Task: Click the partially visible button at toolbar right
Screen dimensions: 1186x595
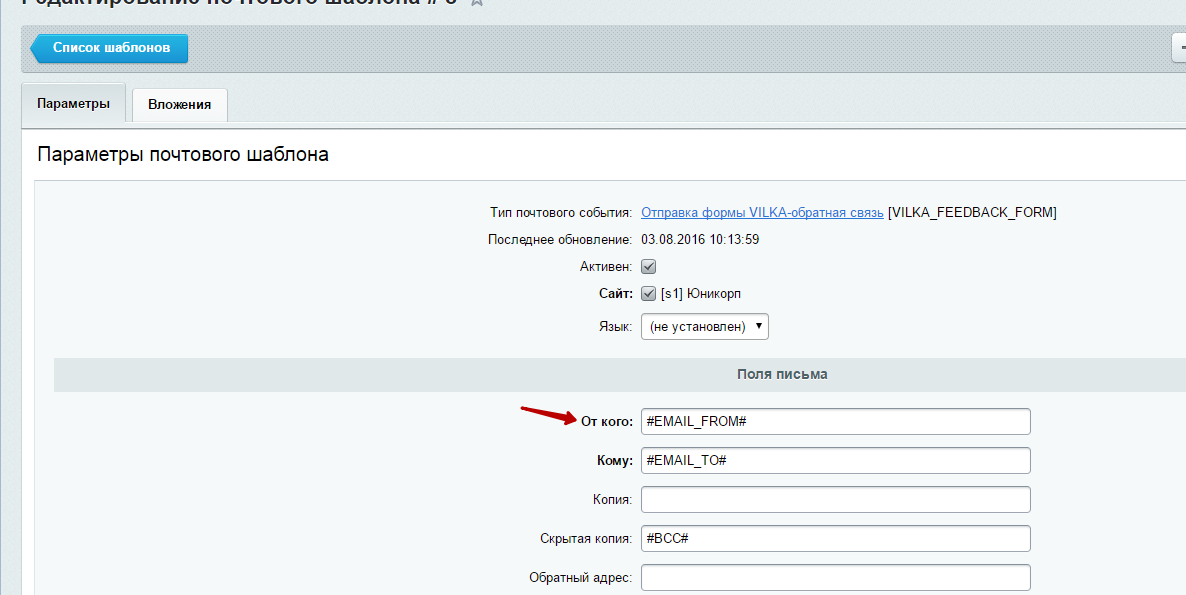Action: (1179, 48)
